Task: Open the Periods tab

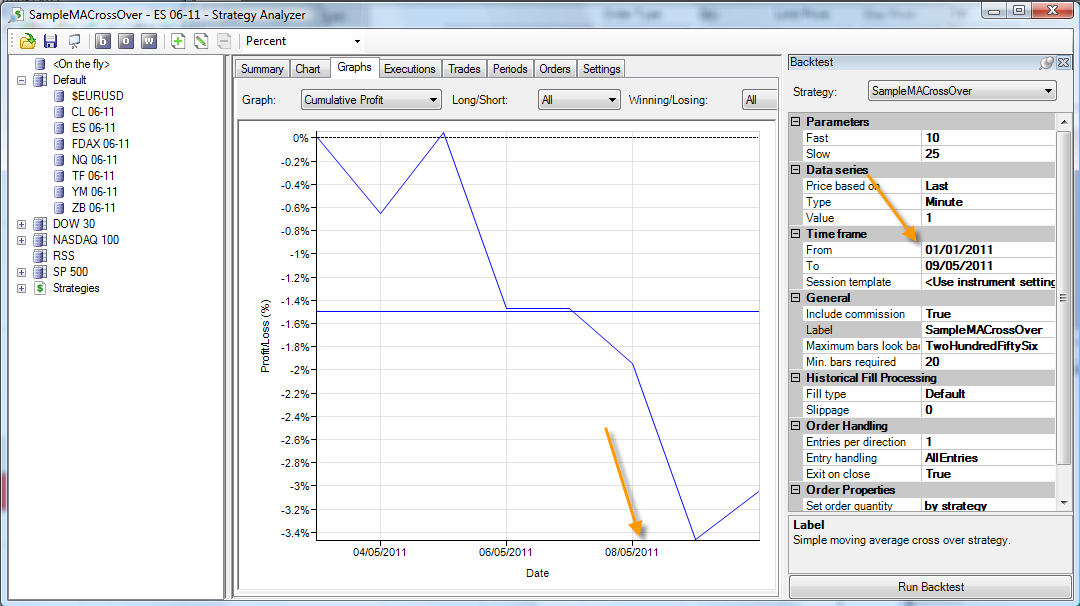Action: click(510, 69)
